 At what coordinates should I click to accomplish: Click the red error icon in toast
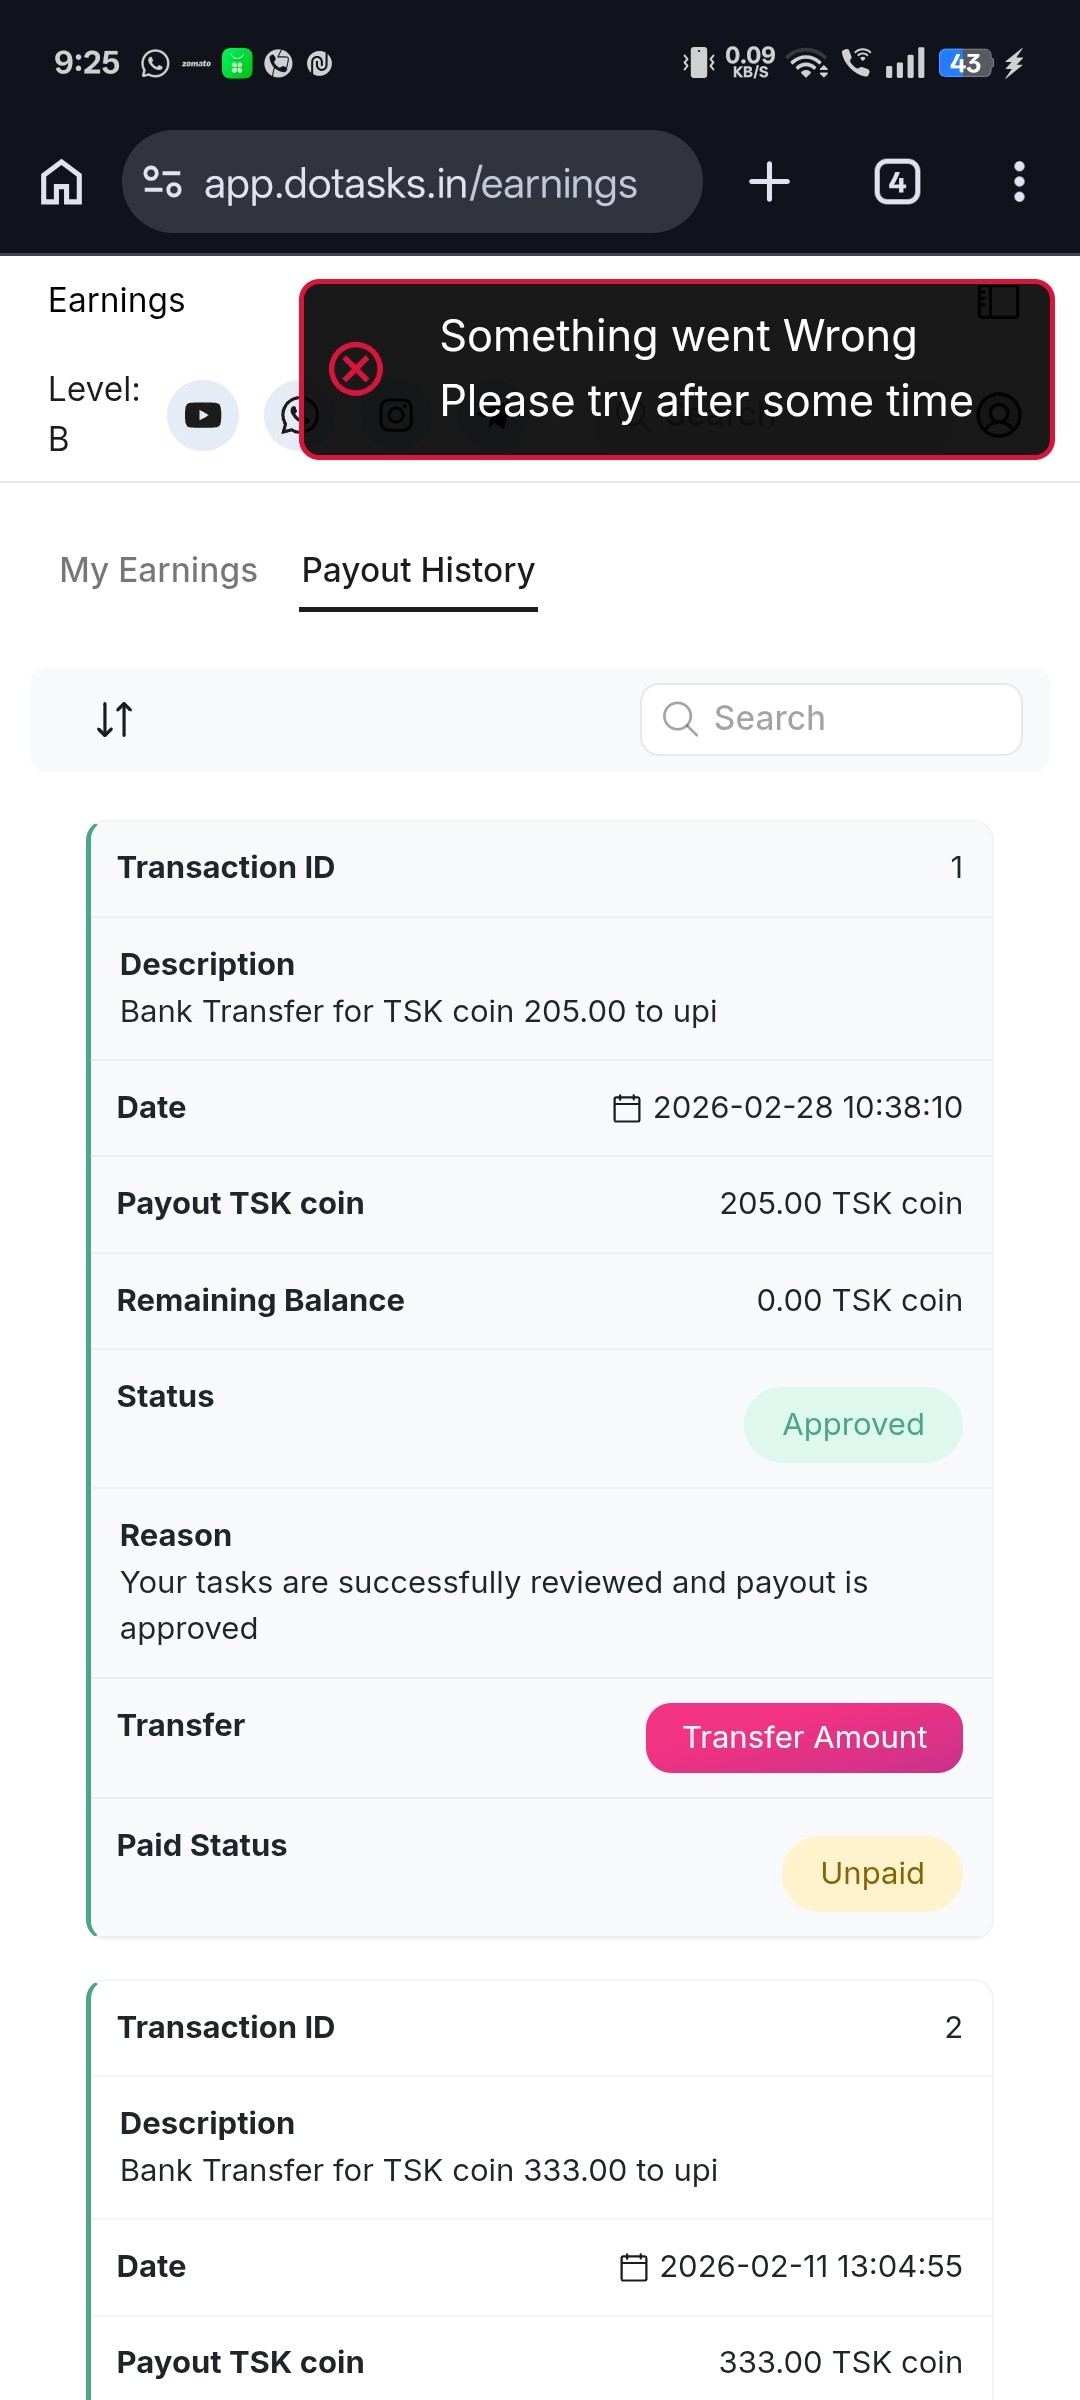(356, 369)
